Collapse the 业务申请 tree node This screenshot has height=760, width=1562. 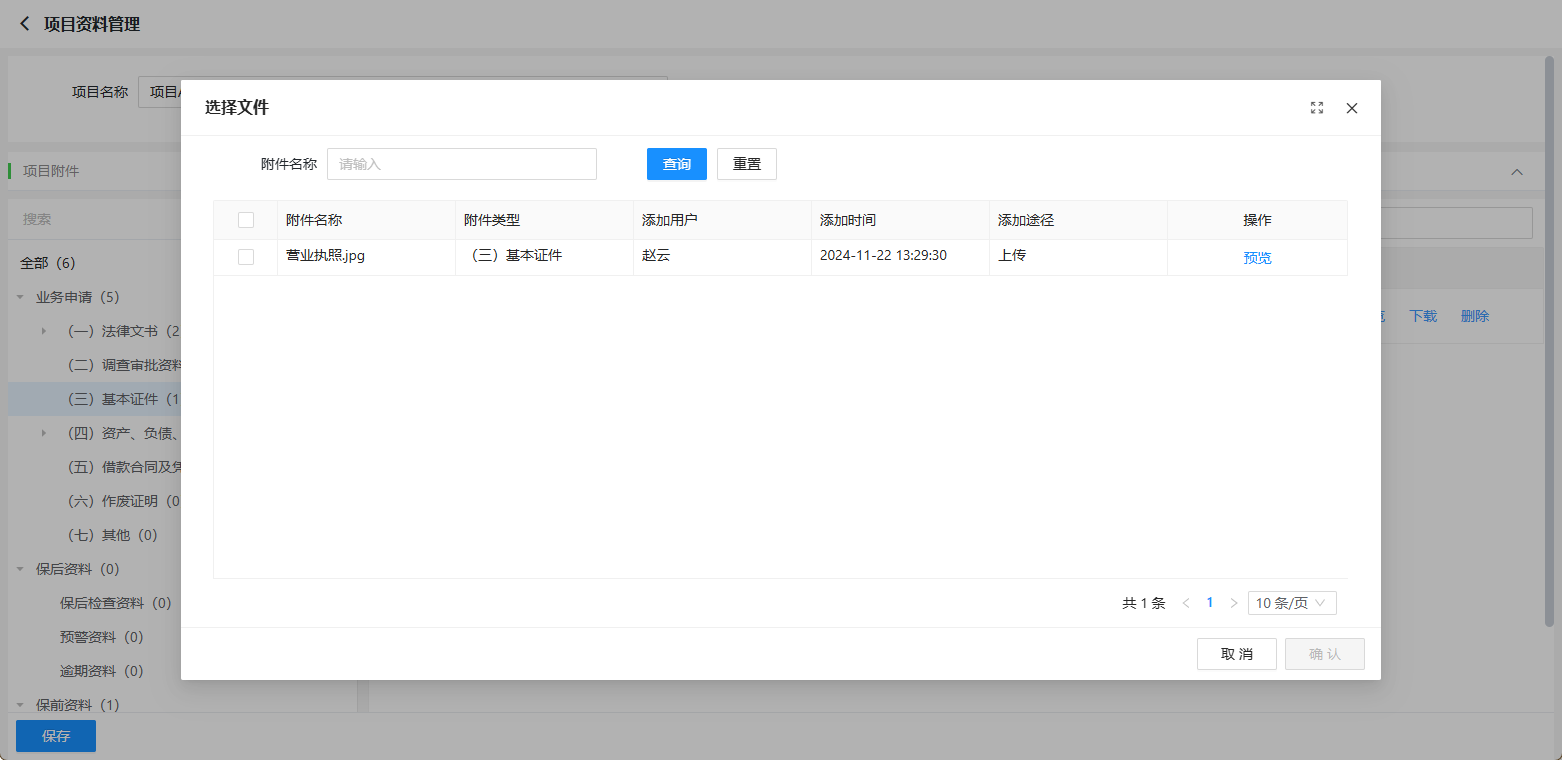[x=21, y=298]
